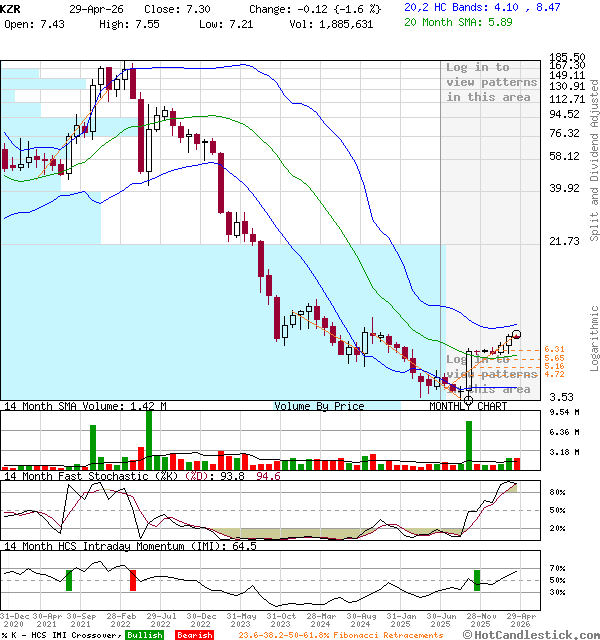The height and width of the screenshot is (640, 600).
Task: Click the green bullish IMI marker near 2025
Action: tap(477, 579)
